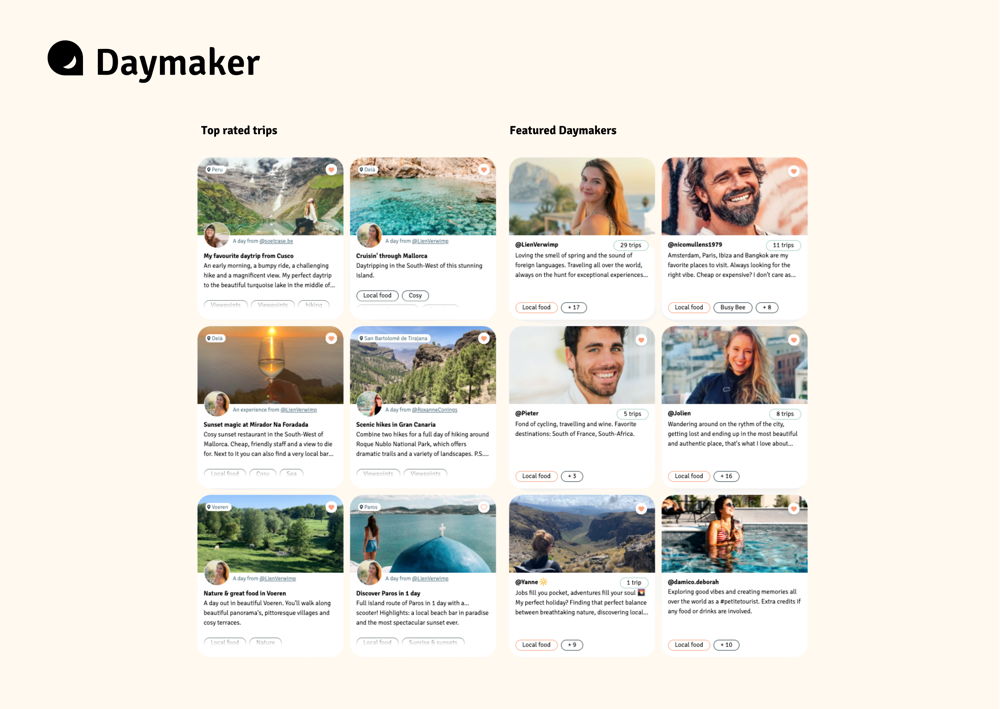Open the 29 trips badge for LienVerwimp

tap(630, 245)
